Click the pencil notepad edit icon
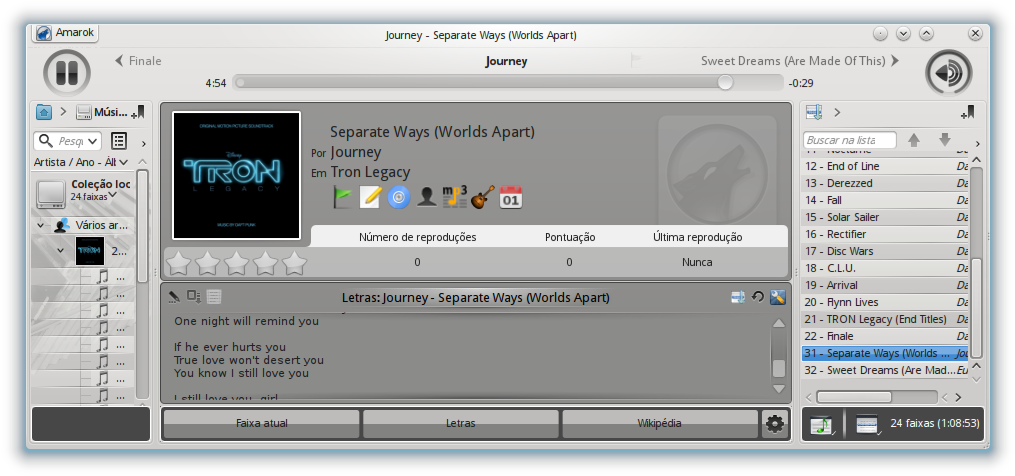The height and width of the screenshot is (476, 1015). [x=371, y=197]
